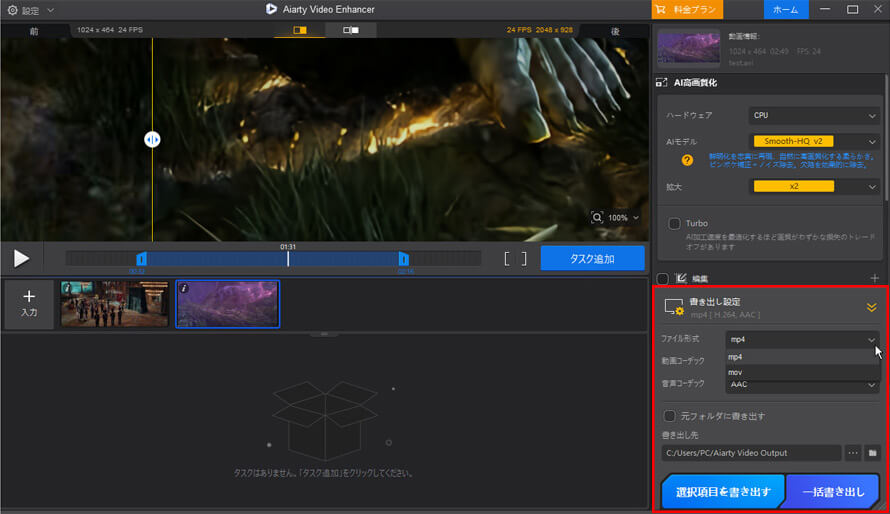Expand 編集 section with plus icon
The height and width of the screenshot is (514, 890).
point(874,278)
